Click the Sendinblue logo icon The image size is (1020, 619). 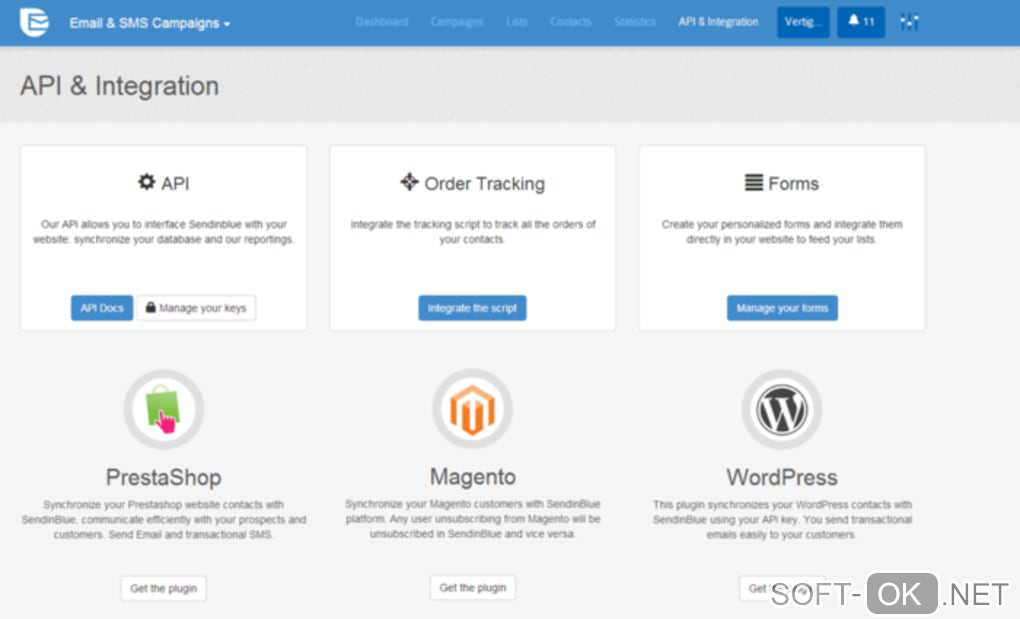(34, 22)
